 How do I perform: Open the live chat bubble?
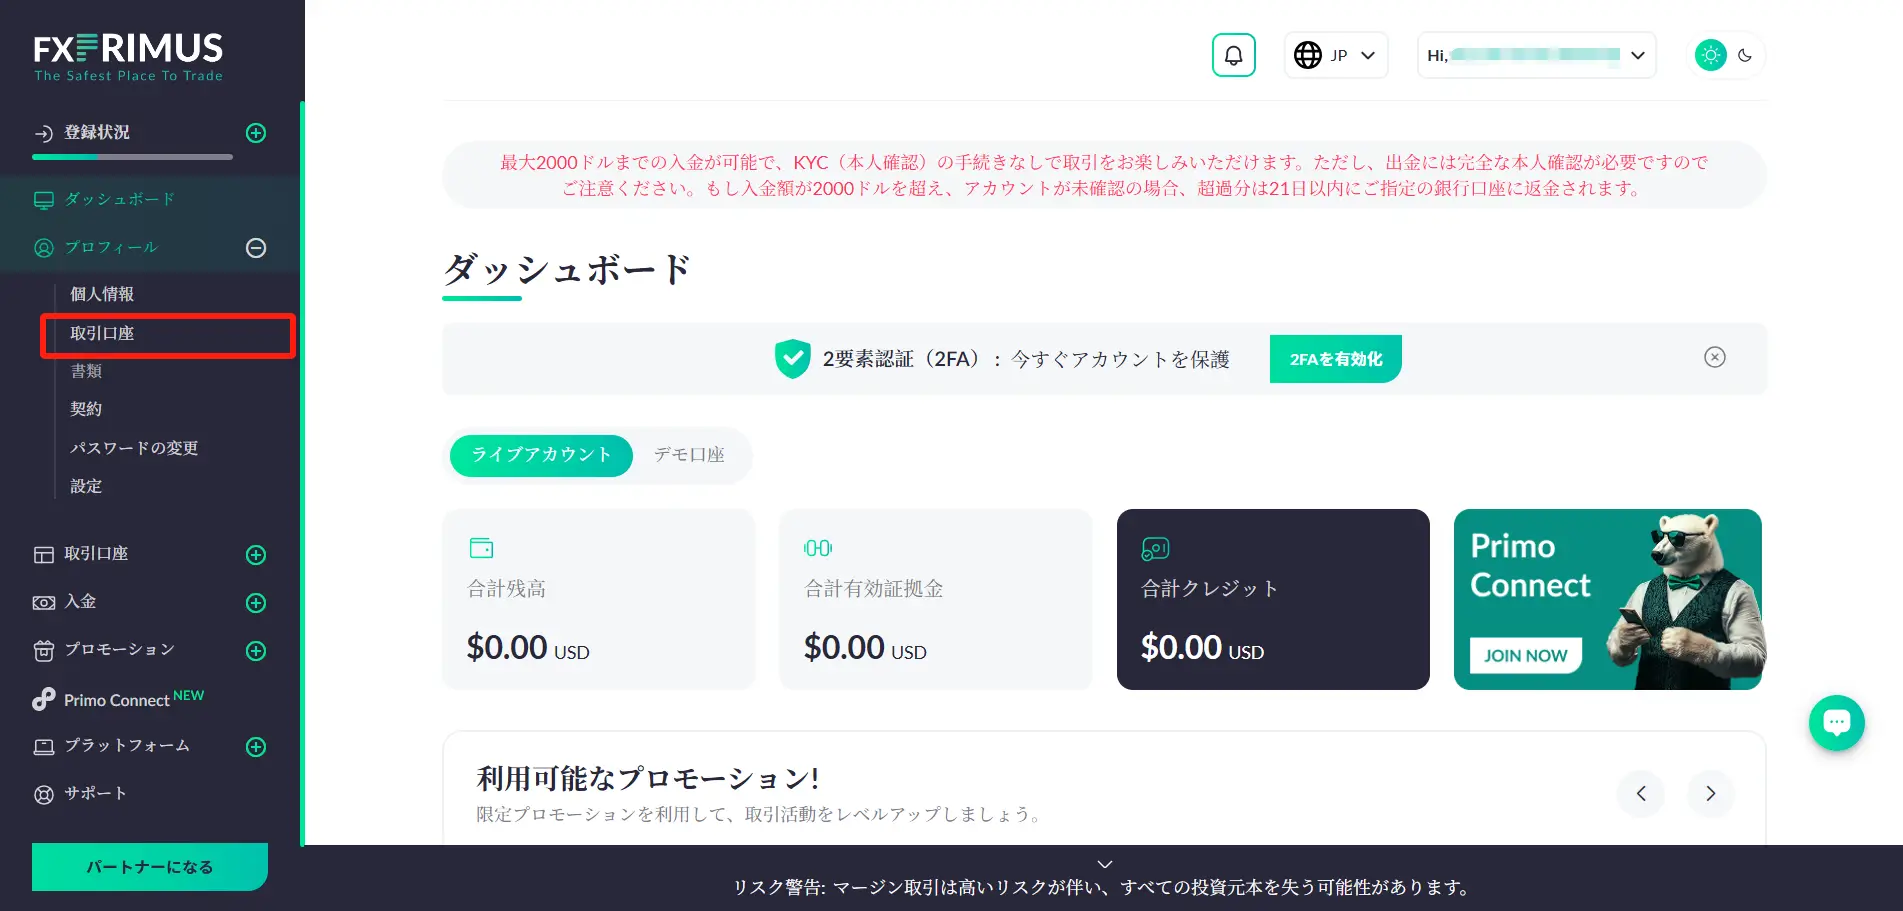coord(1836,722)
